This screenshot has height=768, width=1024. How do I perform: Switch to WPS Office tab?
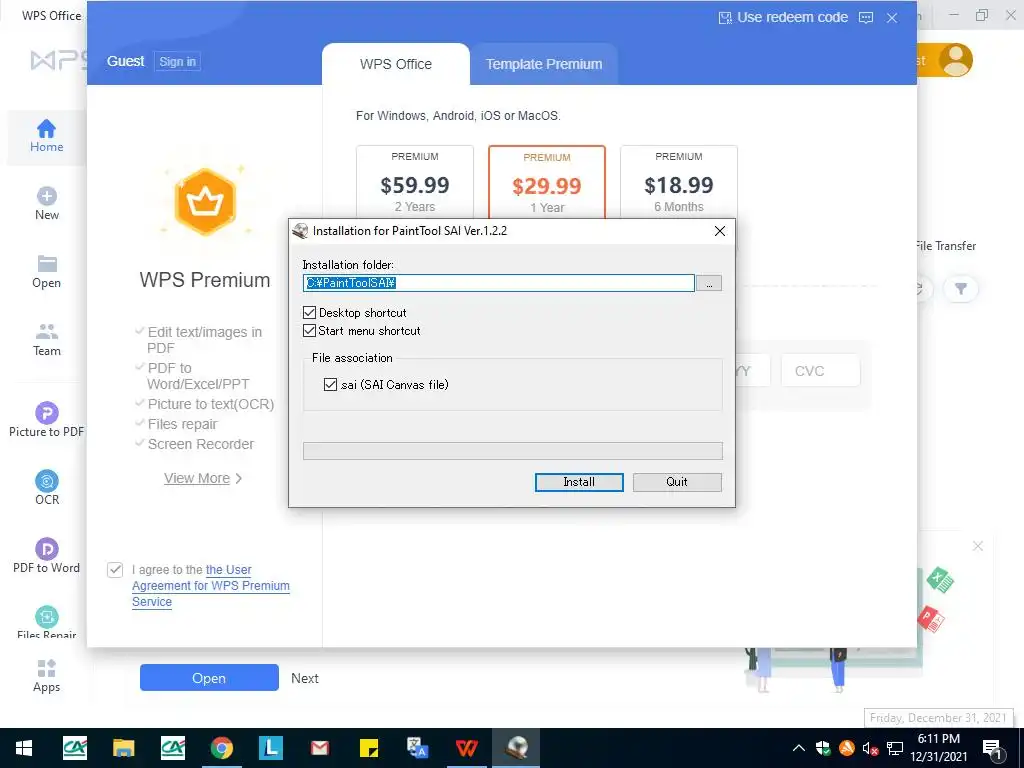(396, 64)
